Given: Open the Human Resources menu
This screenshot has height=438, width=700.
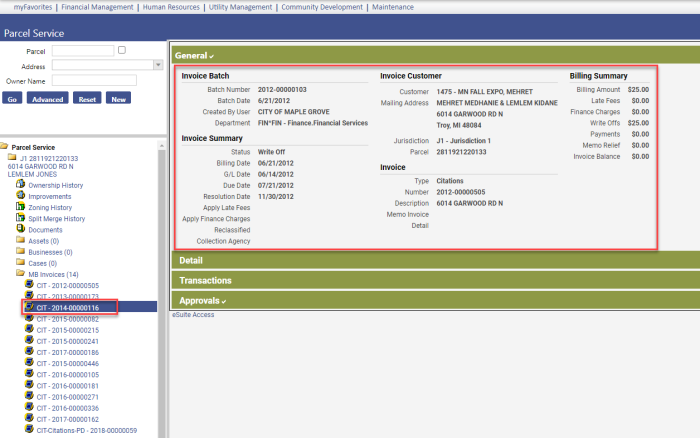Looking at the screenshot, I should pos(171,7).
